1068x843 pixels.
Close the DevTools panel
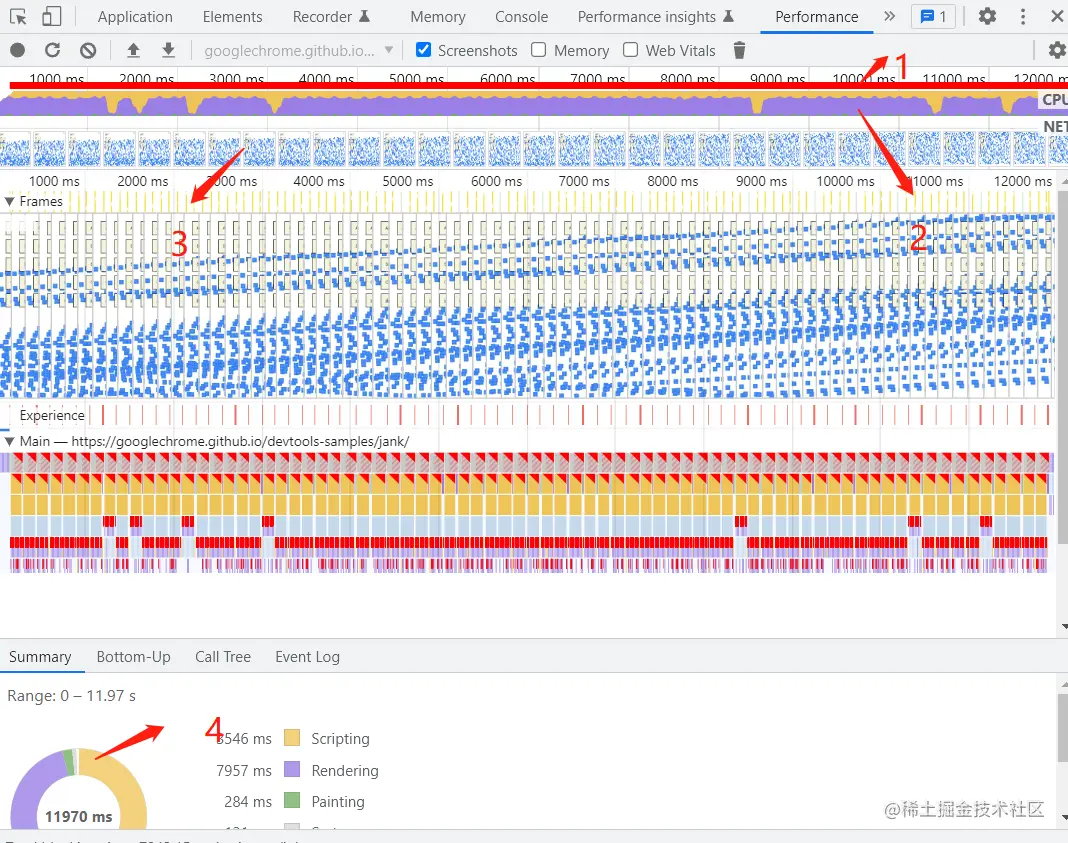1057,16
